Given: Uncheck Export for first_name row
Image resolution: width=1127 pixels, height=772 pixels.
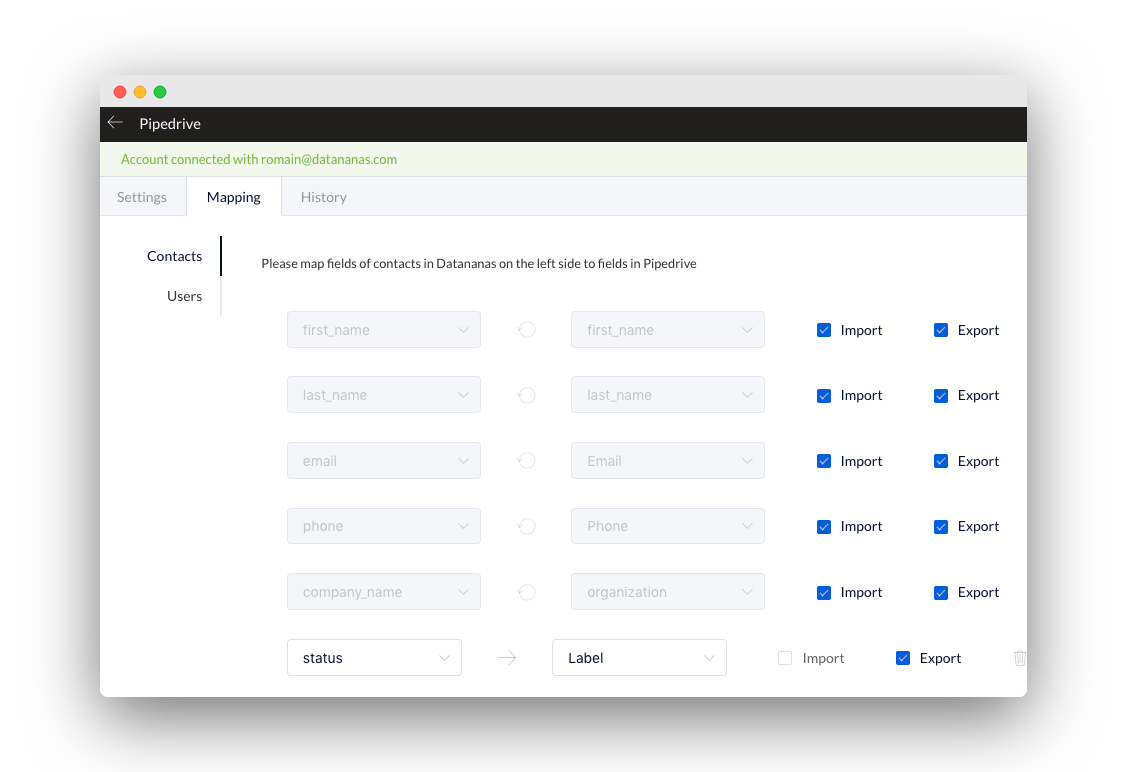Looking at the screenshot, I should click(x=941, y=330).
